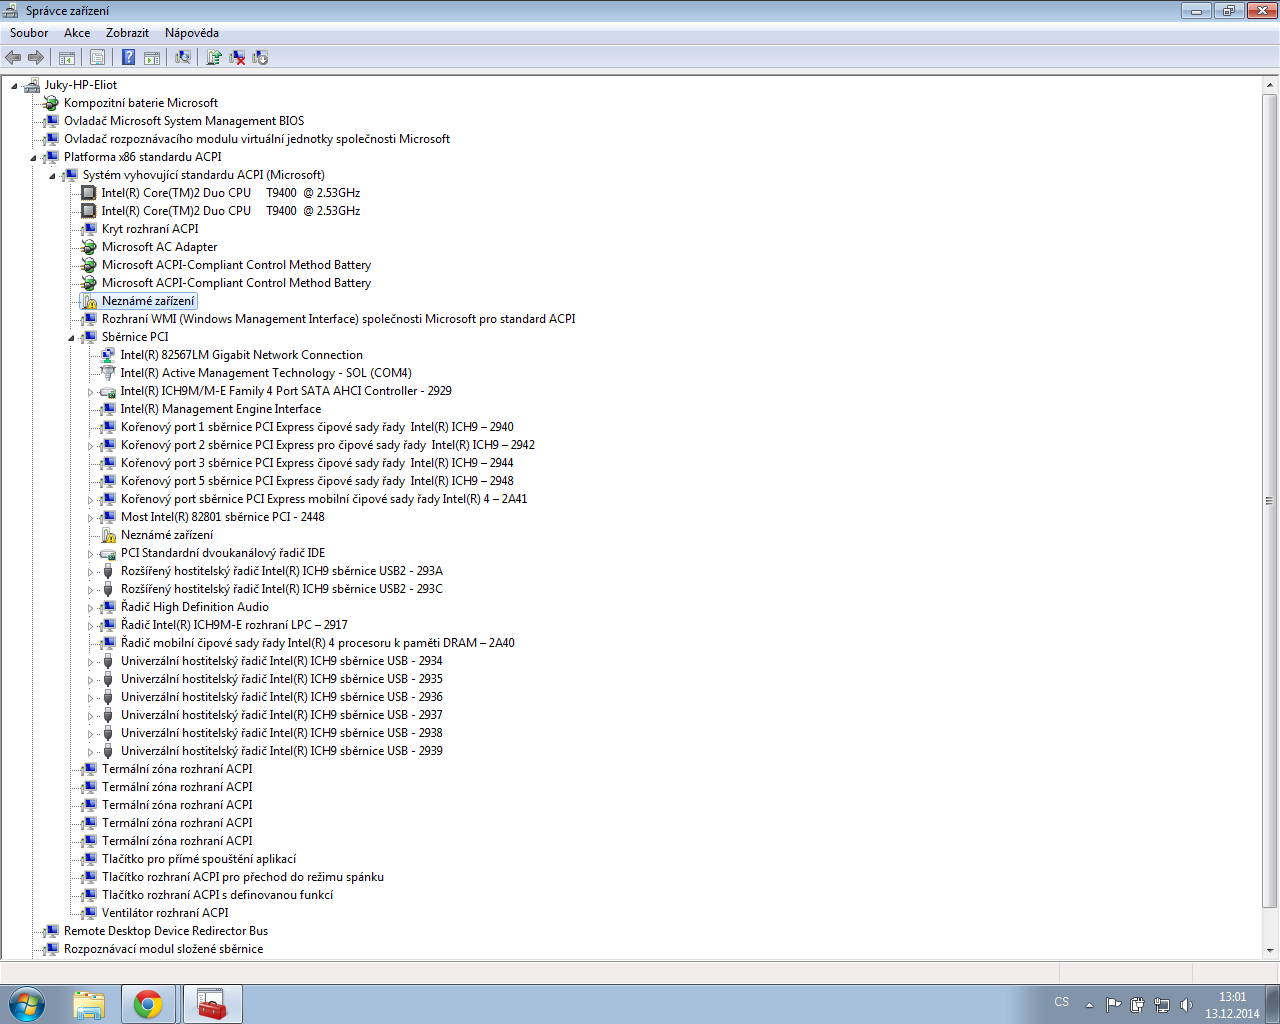Viewport: 1280px width, 1024px height.
Task: Collapse the Platforma x86 standardu ACPI node
Action: click(33, 158)
